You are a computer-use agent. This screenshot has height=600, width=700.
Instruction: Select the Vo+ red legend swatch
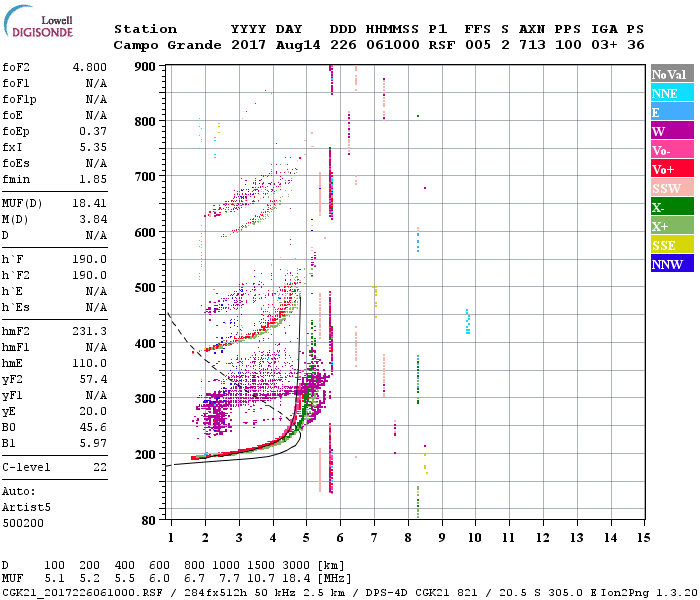click(x=672, y=169)
